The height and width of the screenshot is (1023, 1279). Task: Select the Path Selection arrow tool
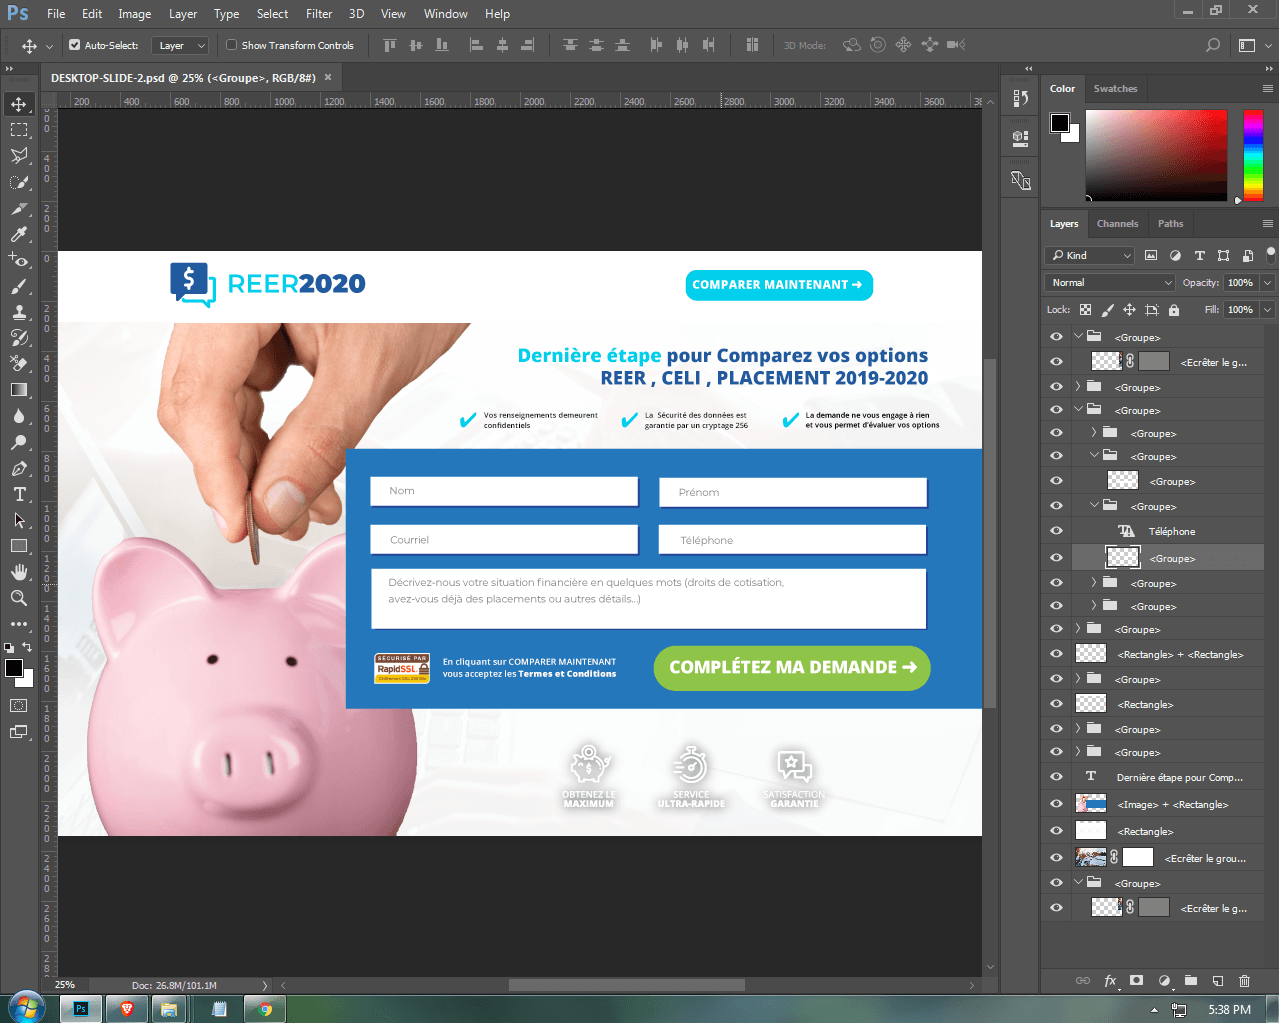pyautogui.click(x=19, y=520)
